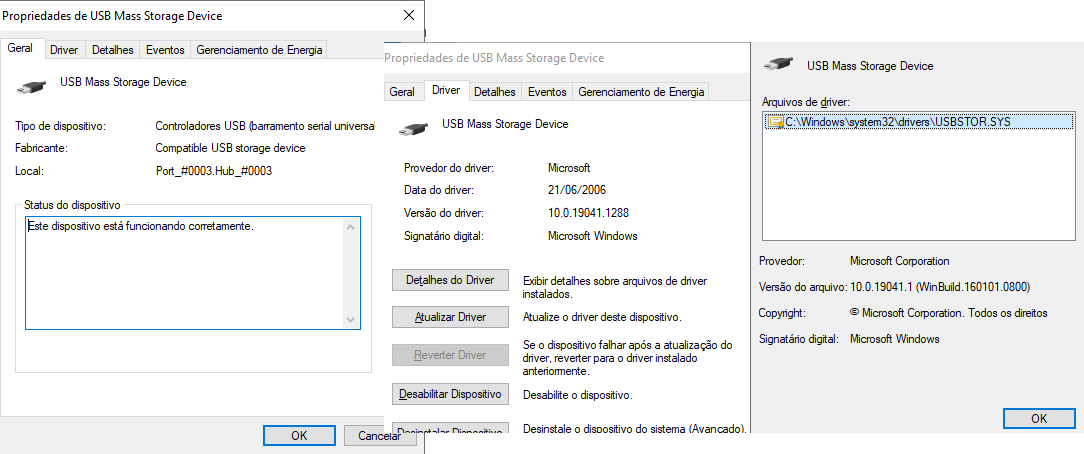Open Eventos tab in middle window
Image resolution: width=1084 pixels, height=454 pixels.
point(547,92)
